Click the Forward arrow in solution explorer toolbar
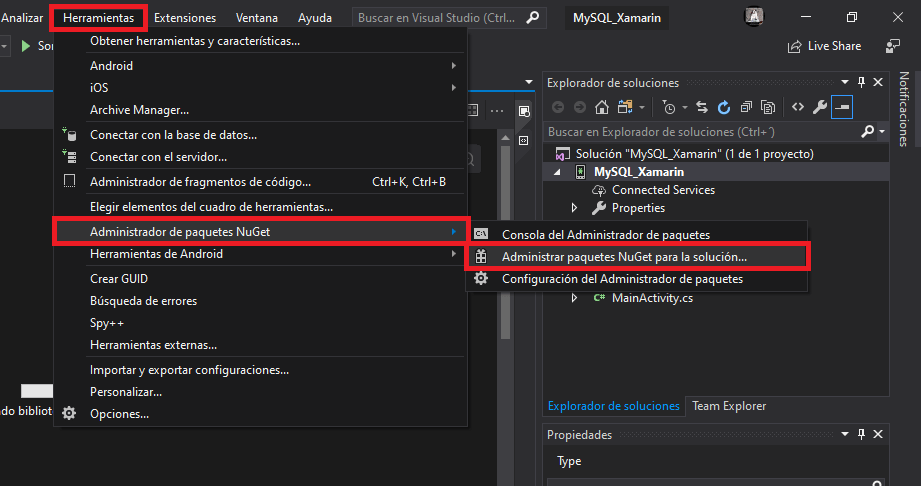 click(x=580, y=107)
